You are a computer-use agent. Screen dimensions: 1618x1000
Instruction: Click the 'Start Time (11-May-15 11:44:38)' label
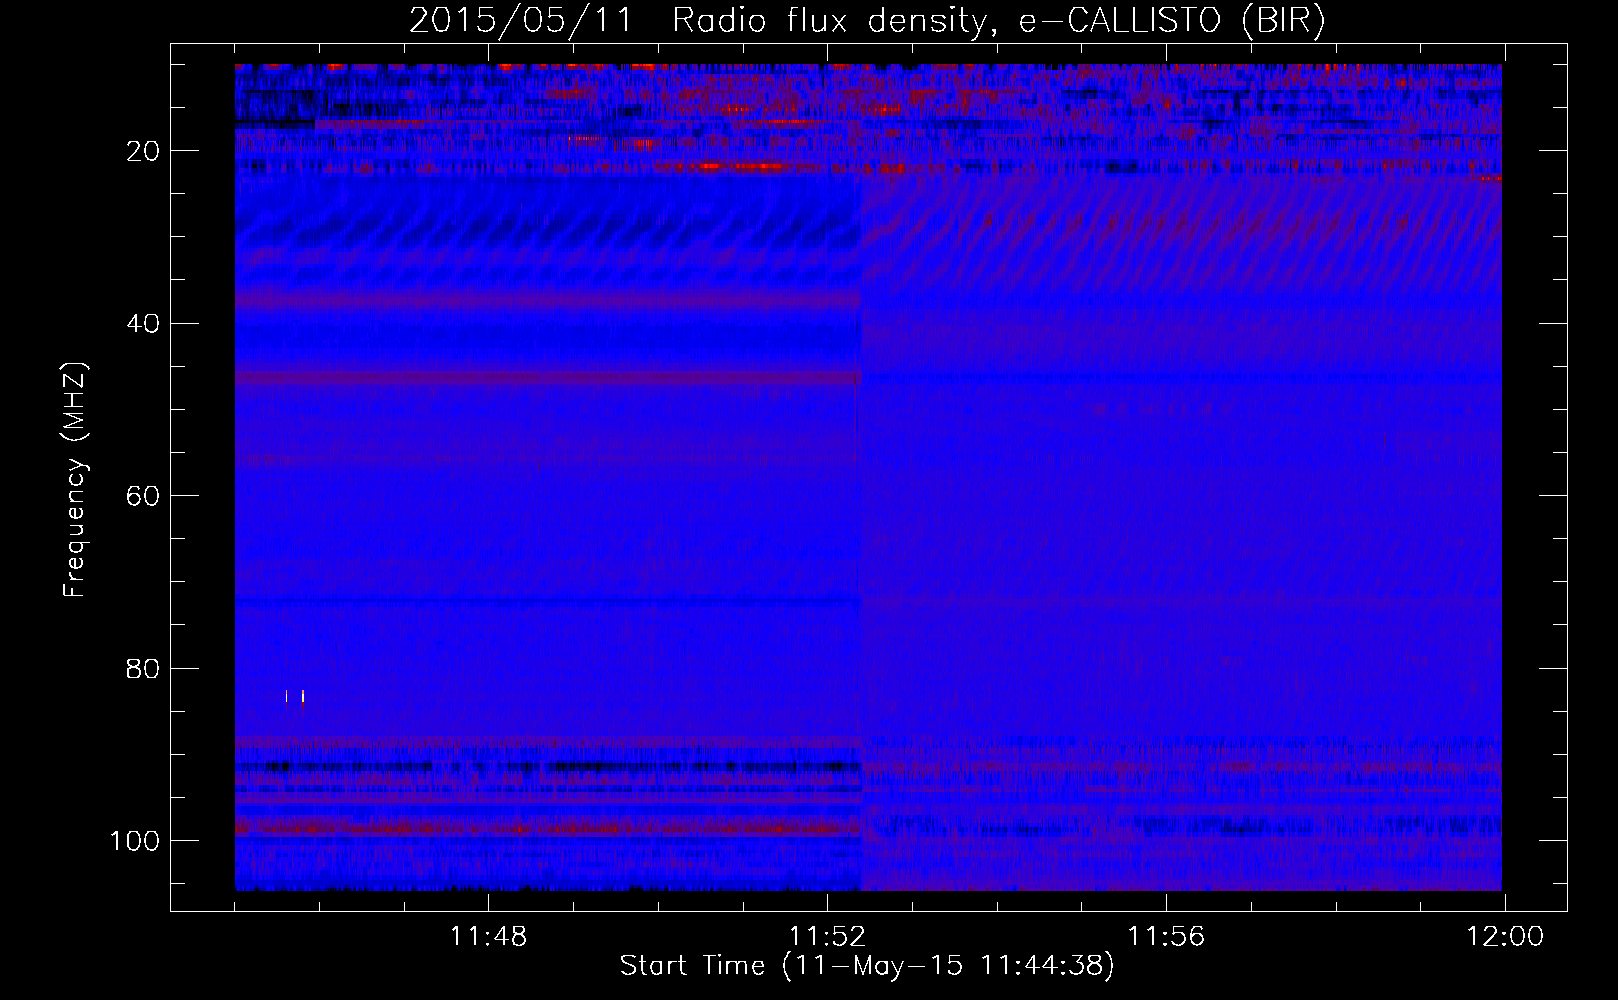[867, 966]
